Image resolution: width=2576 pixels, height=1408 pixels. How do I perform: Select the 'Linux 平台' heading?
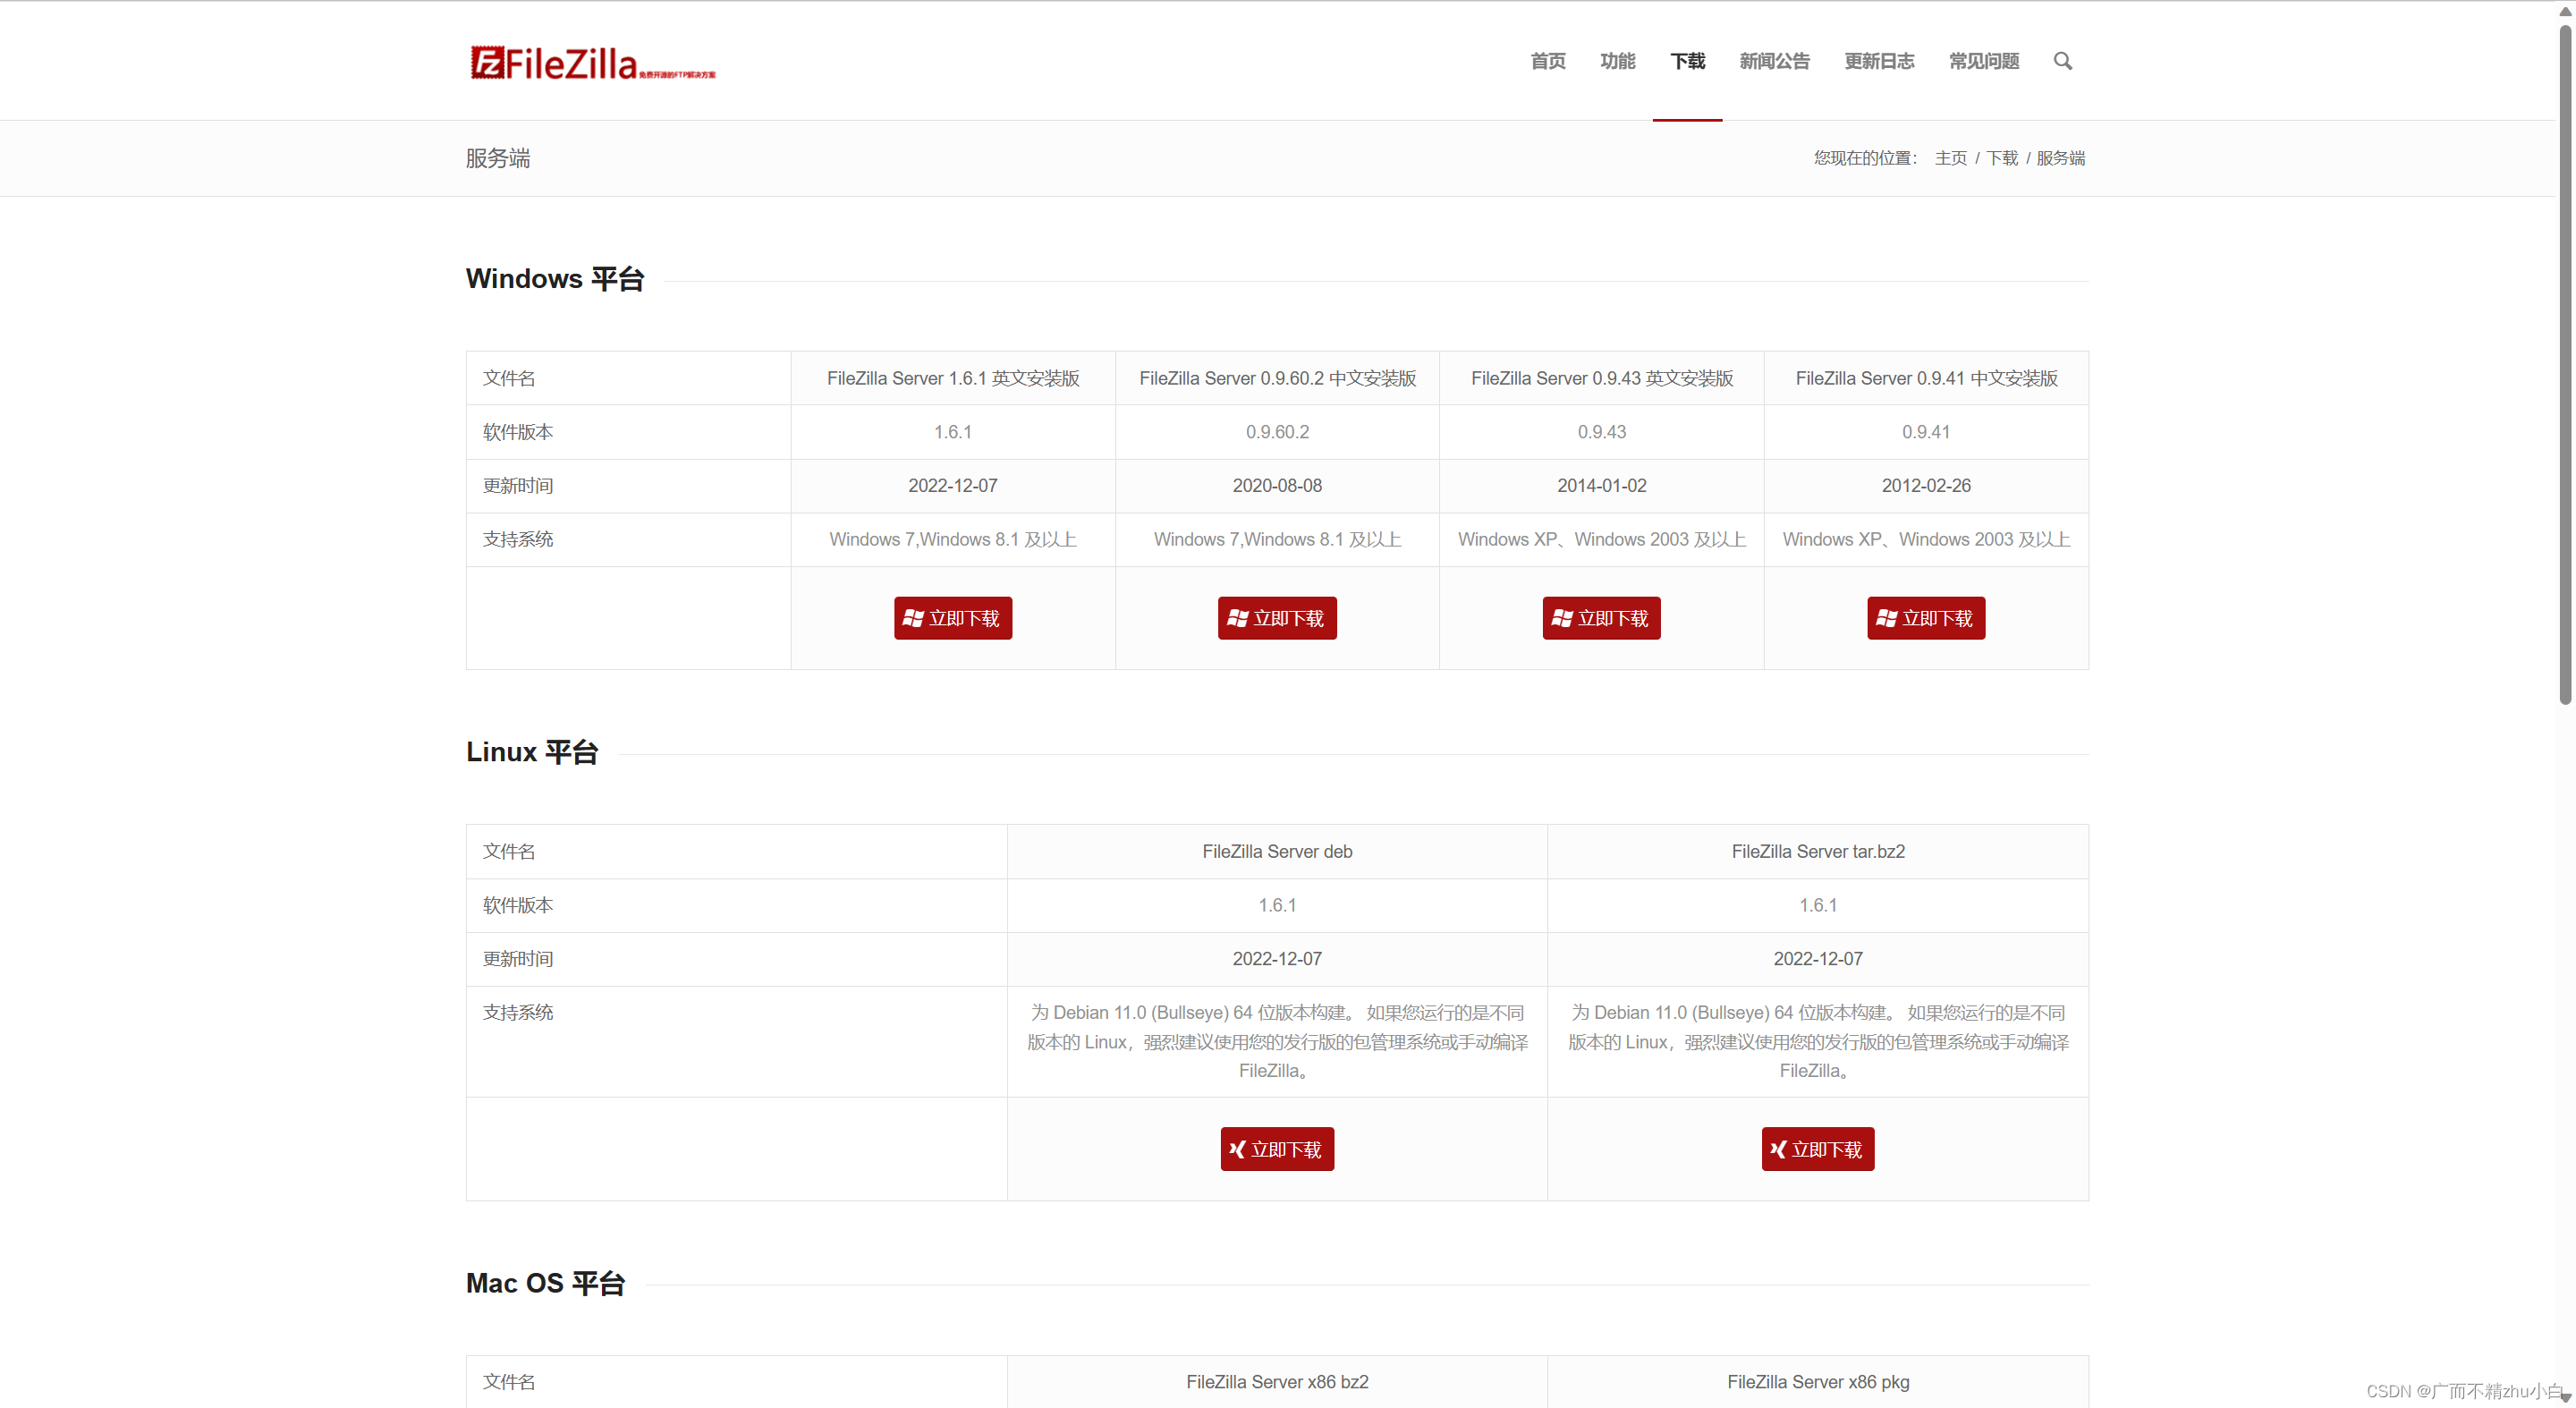click(532, 752)
